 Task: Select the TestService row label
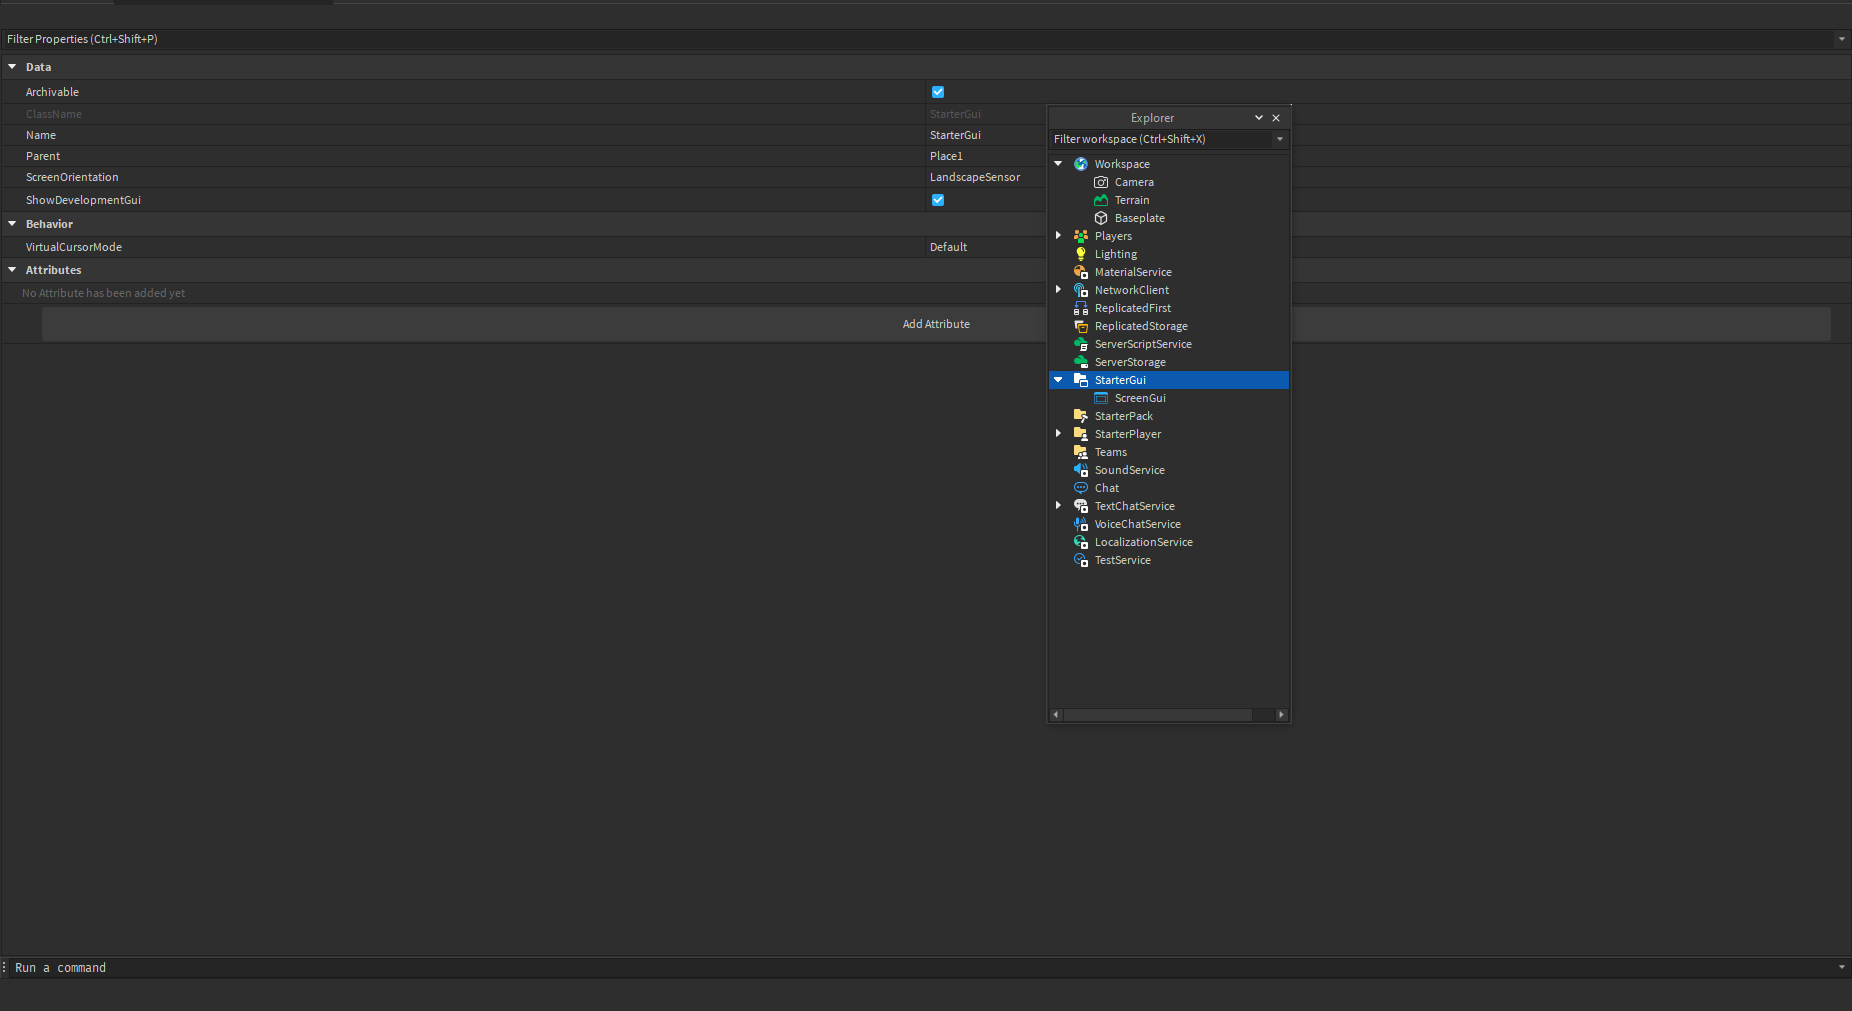[1122, 560]
